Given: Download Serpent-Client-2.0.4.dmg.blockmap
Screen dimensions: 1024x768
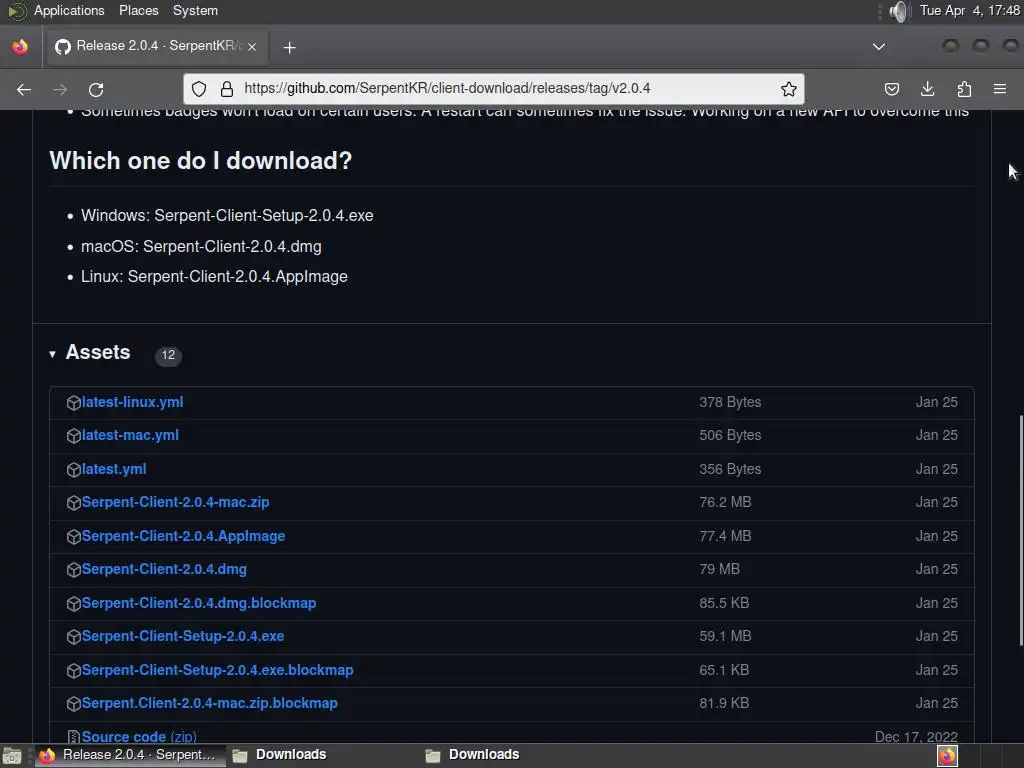Looking at the screenshot, I should coord(199,603).
